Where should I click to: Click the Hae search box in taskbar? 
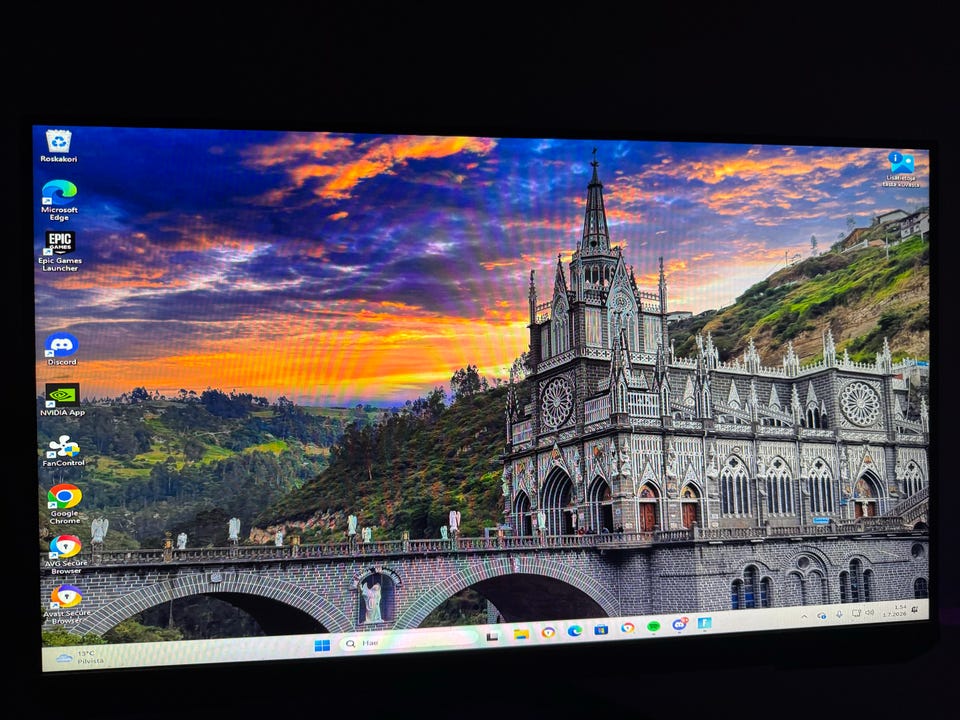click(408, 642)
